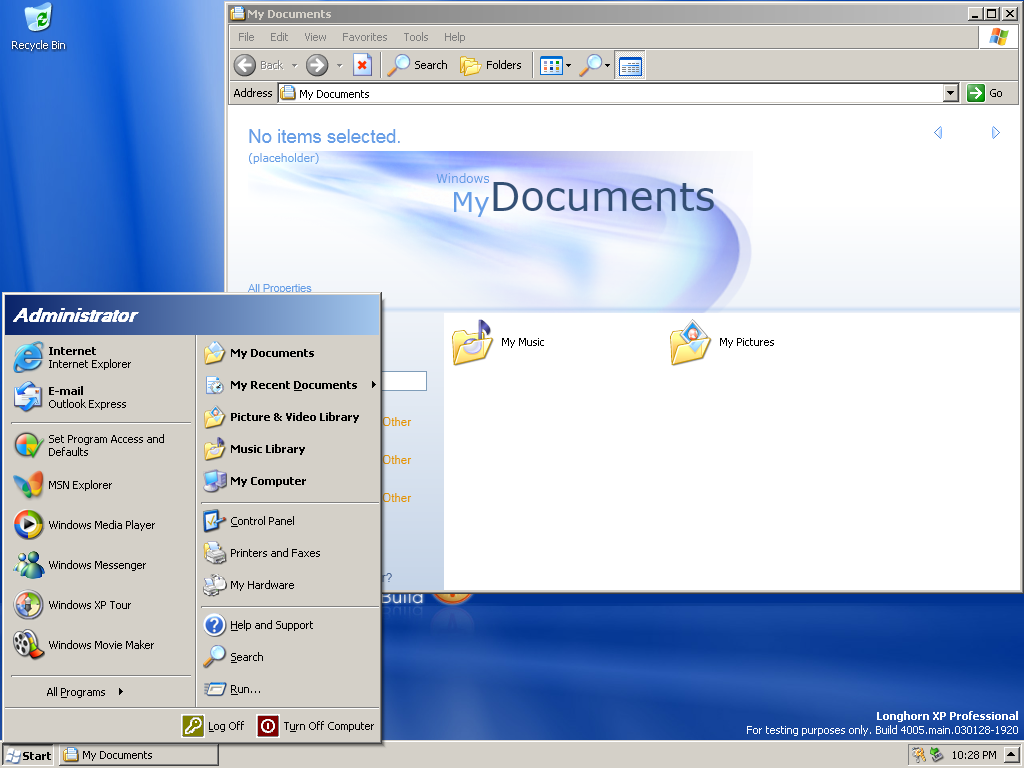The image size is (1024, 768).
Task: Launch Windows Movie Maker
Action: (100, 645)
